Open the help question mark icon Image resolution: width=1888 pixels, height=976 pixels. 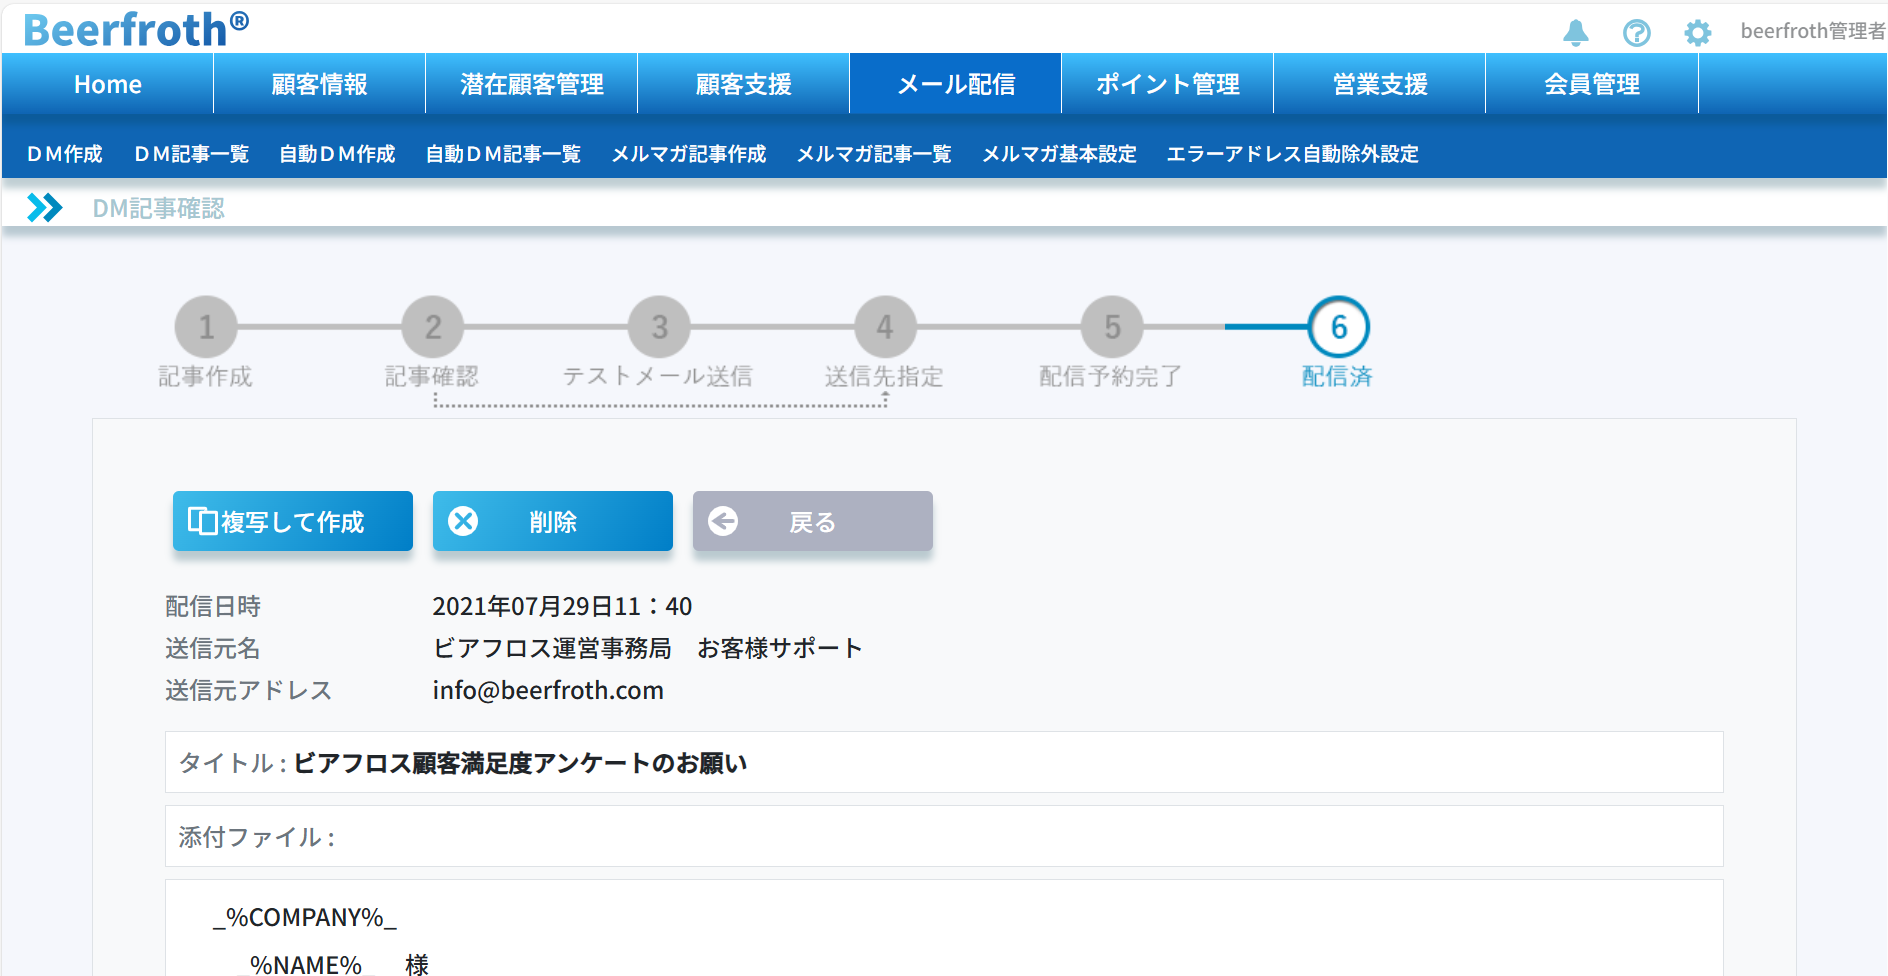point(1636,33)
